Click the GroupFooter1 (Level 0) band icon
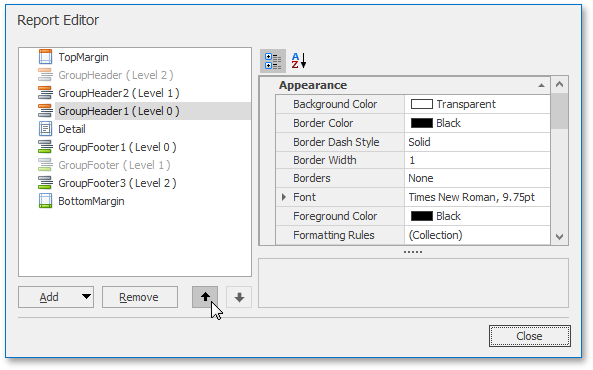Screen dimensions: 593x370 coord(45,147)
